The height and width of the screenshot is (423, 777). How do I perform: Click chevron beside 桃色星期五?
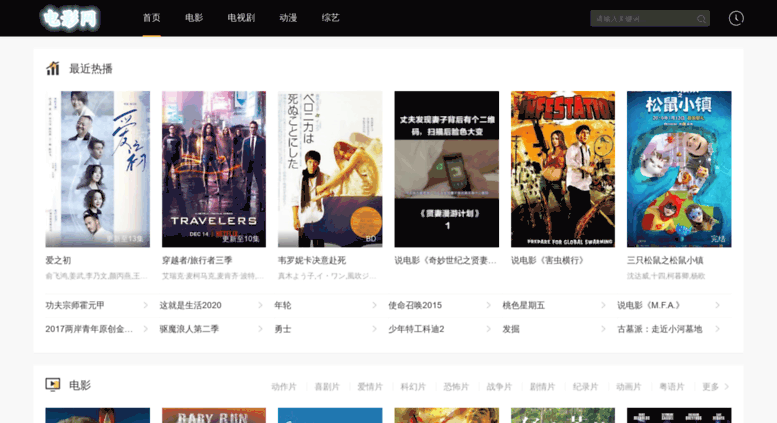[603, 305]
